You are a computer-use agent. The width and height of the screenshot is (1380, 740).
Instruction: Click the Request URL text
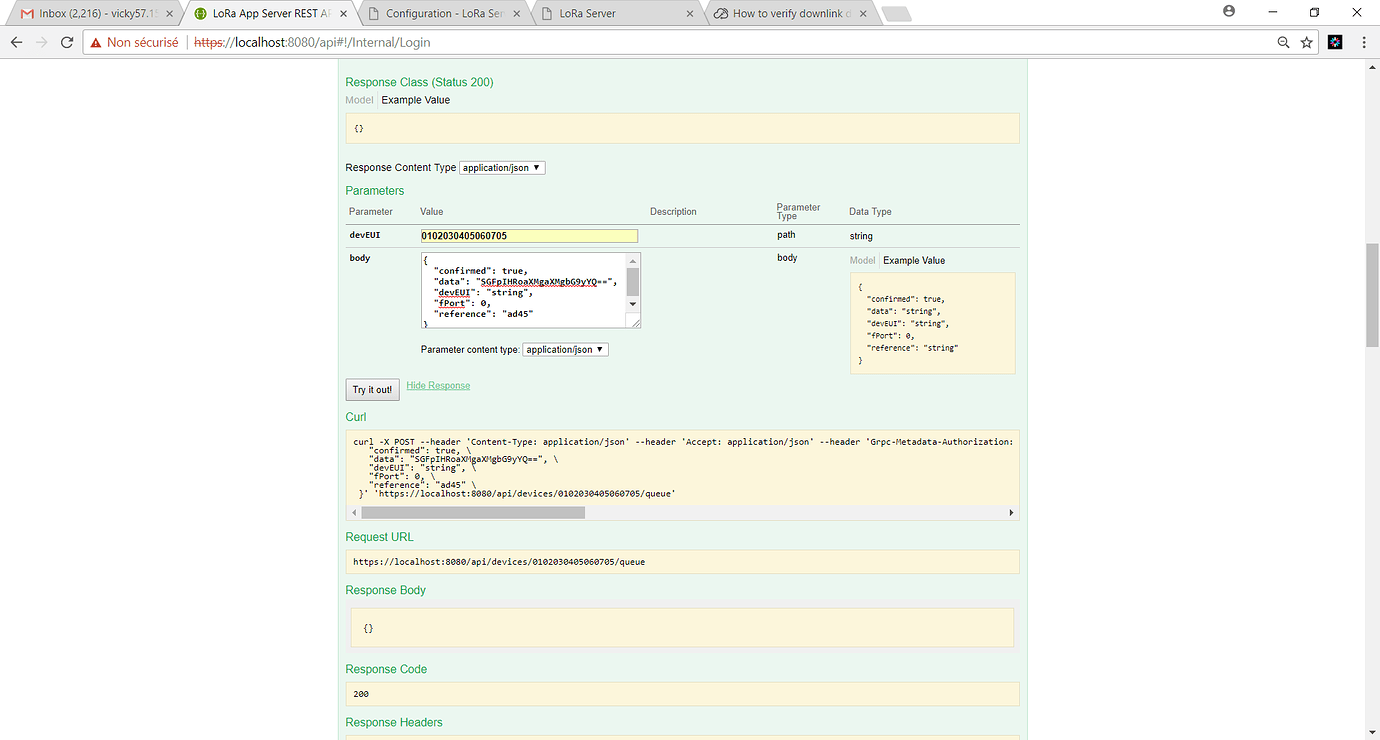[x=499, y=562]
